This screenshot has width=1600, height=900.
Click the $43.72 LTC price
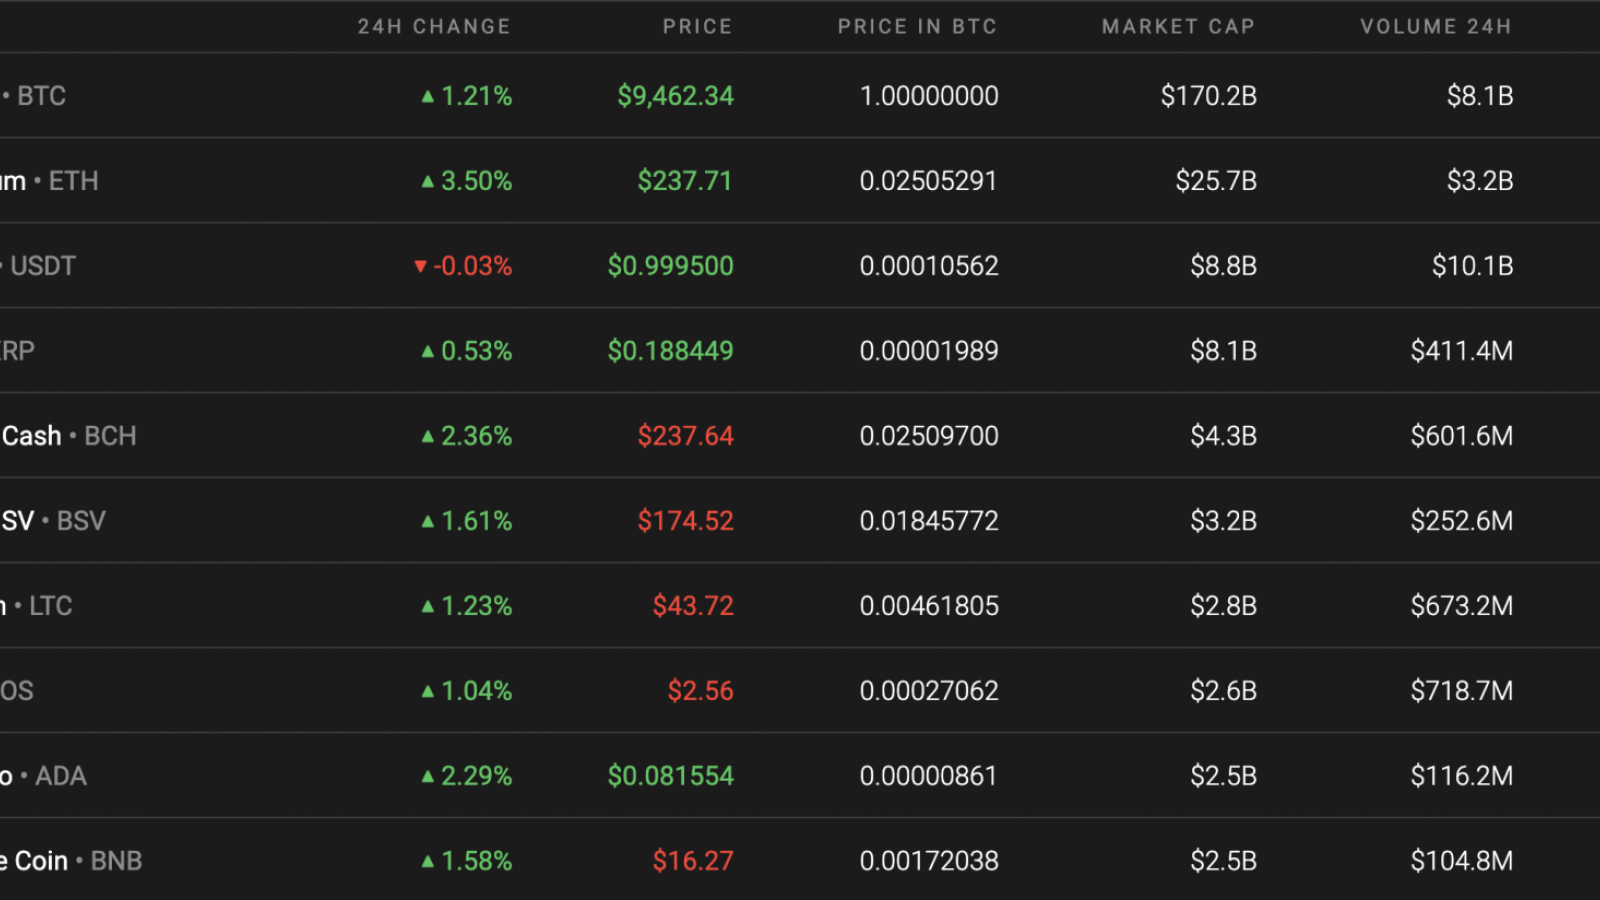click(x=693, y=606)
